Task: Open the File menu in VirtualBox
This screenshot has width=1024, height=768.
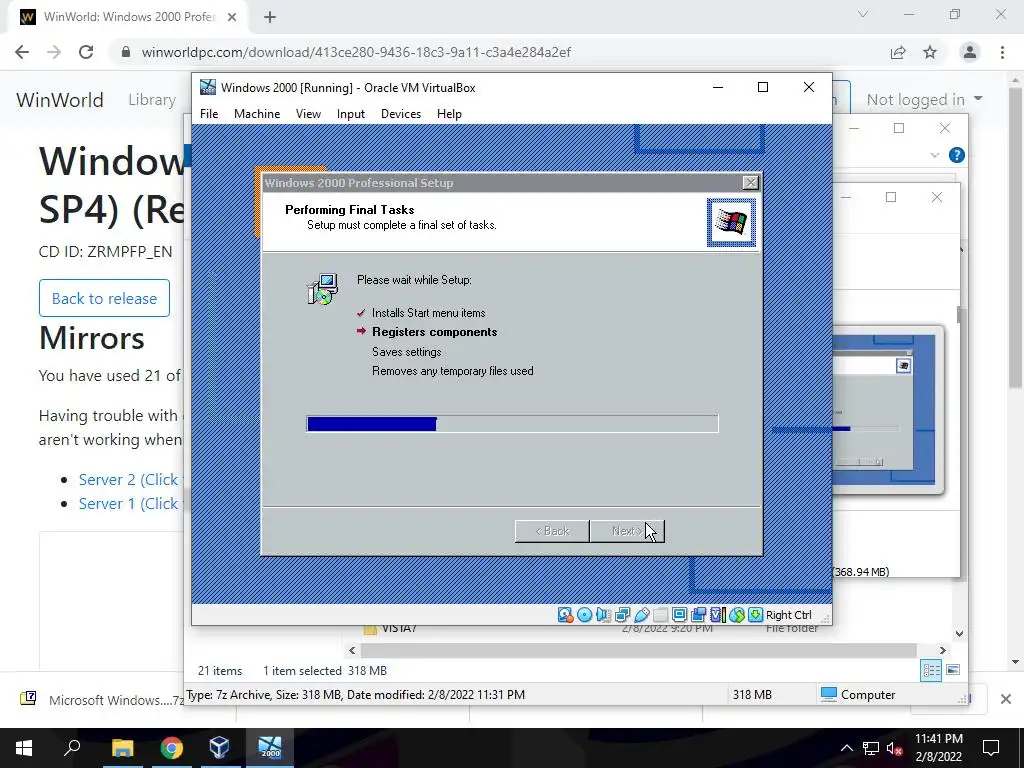Action: tap(209, 114)
